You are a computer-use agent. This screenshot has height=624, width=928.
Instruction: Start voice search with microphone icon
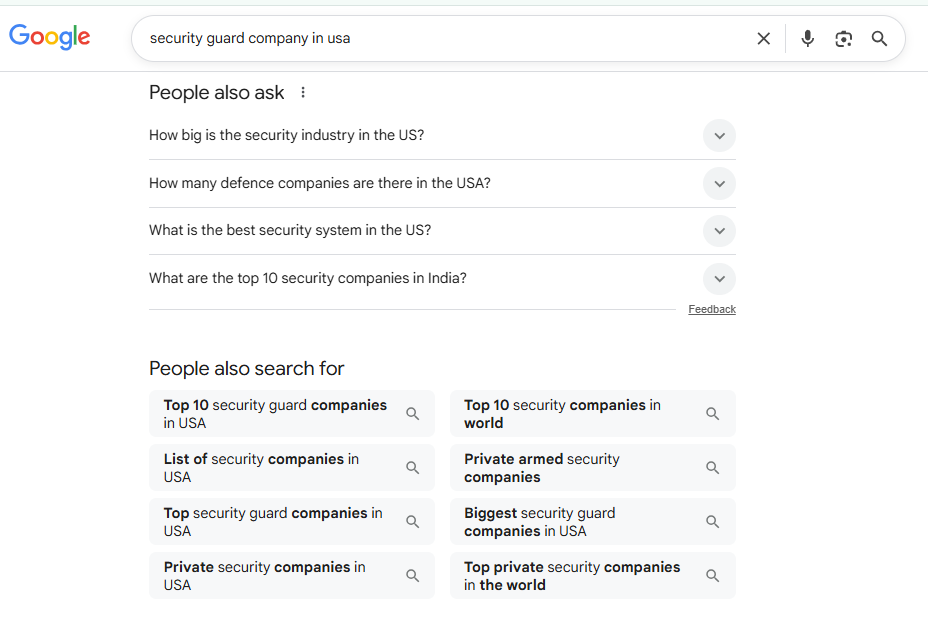click(808, 39)
